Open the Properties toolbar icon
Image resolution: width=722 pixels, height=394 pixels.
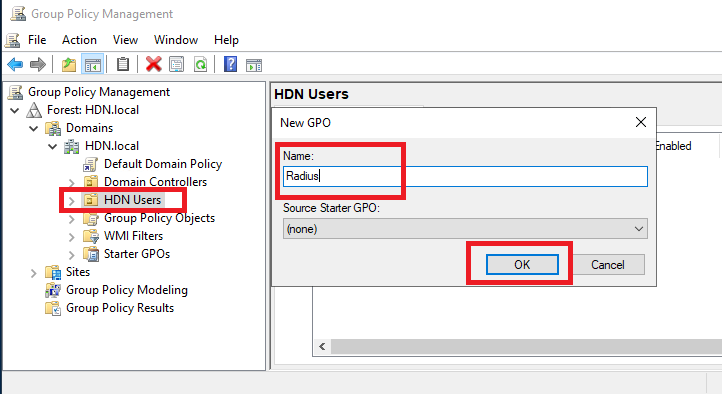tap(176, 64)
